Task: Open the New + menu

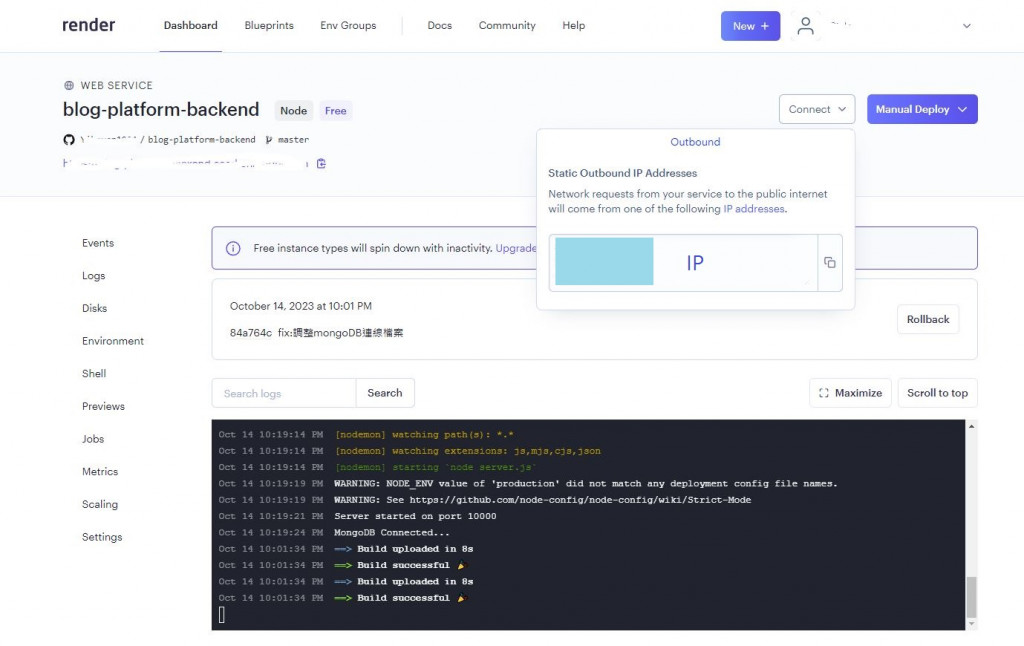Action: coord(750,26)
